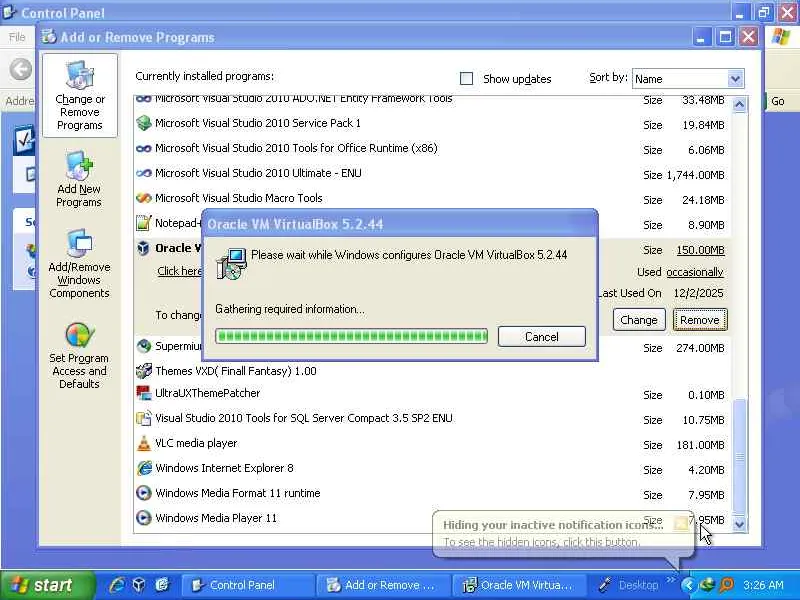Open File menu in Control Panel window

click(17, 37)
